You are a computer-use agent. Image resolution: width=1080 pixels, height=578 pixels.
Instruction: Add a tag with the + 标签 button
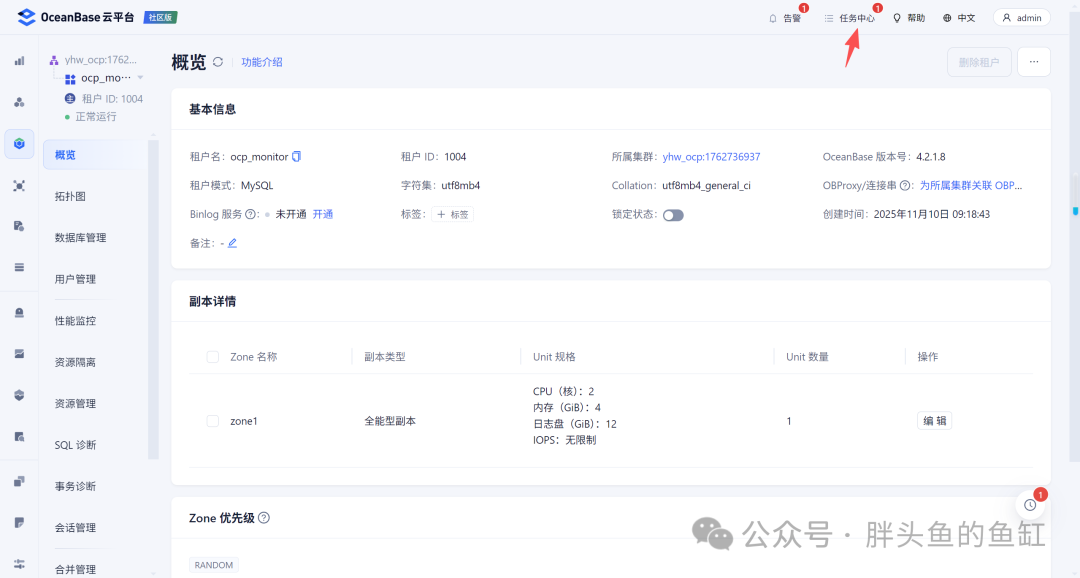[453, 214]
